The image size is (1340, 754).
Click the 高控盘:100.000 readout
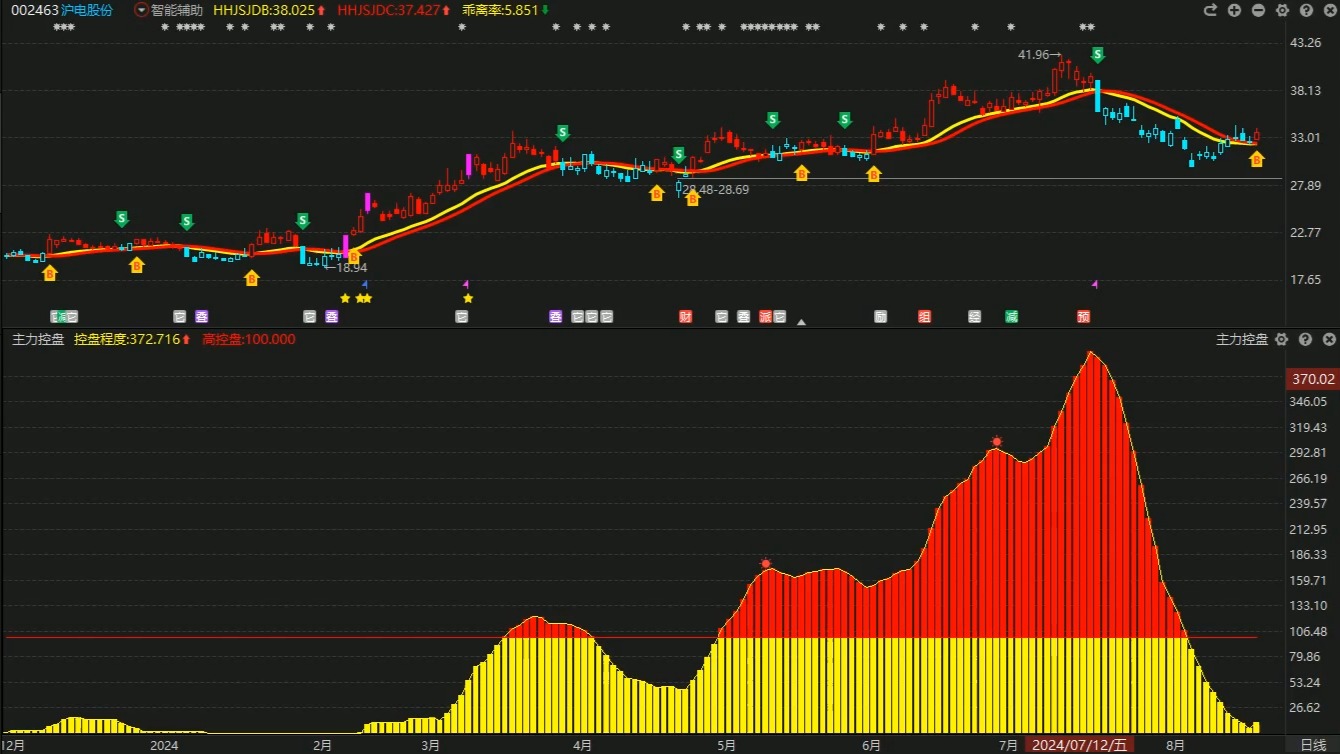click(x=249, y=339)
